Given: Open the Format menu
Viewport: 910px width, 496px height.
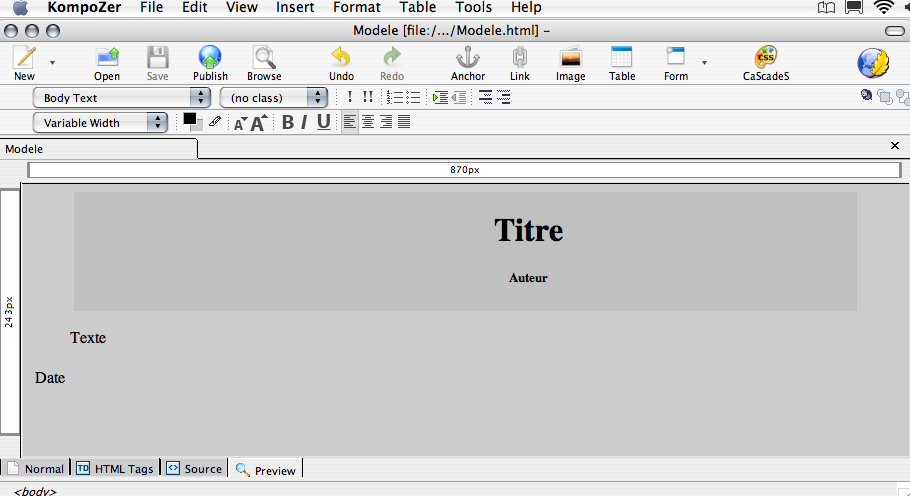Looking at the screenshot, I should click(x=356, y=7).
